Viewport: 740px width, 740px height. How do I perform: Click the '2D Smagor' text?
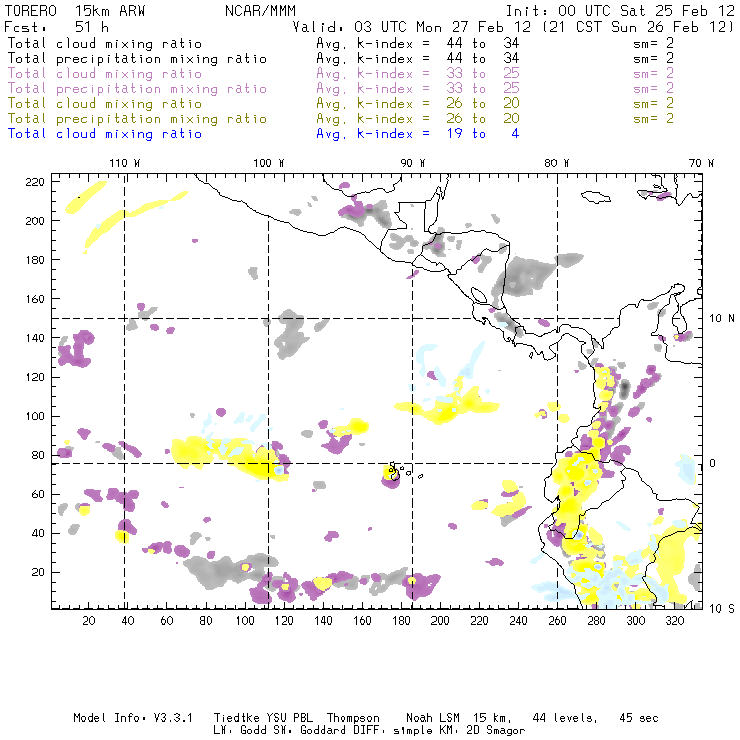[x=496, y=730]
